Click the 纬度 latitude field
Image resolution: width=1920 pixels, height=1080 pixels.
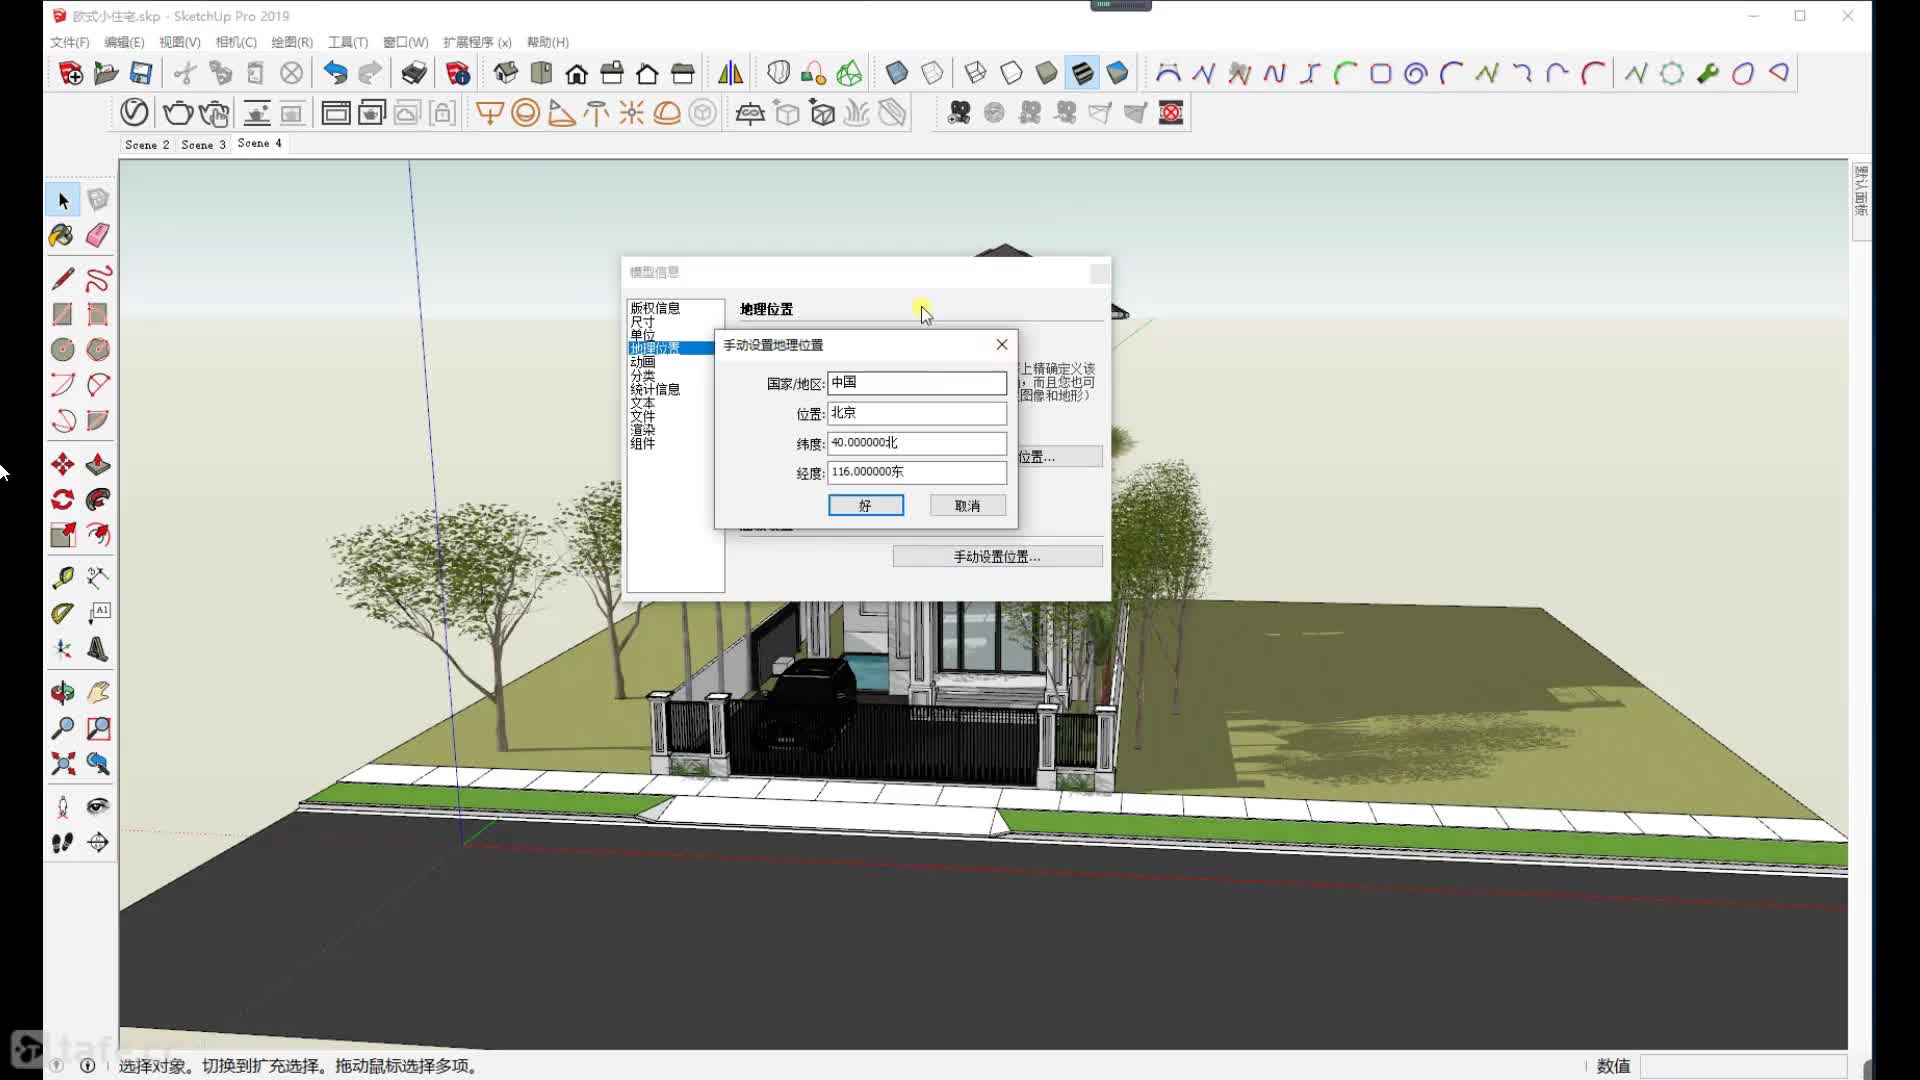(x=917, y=443)
